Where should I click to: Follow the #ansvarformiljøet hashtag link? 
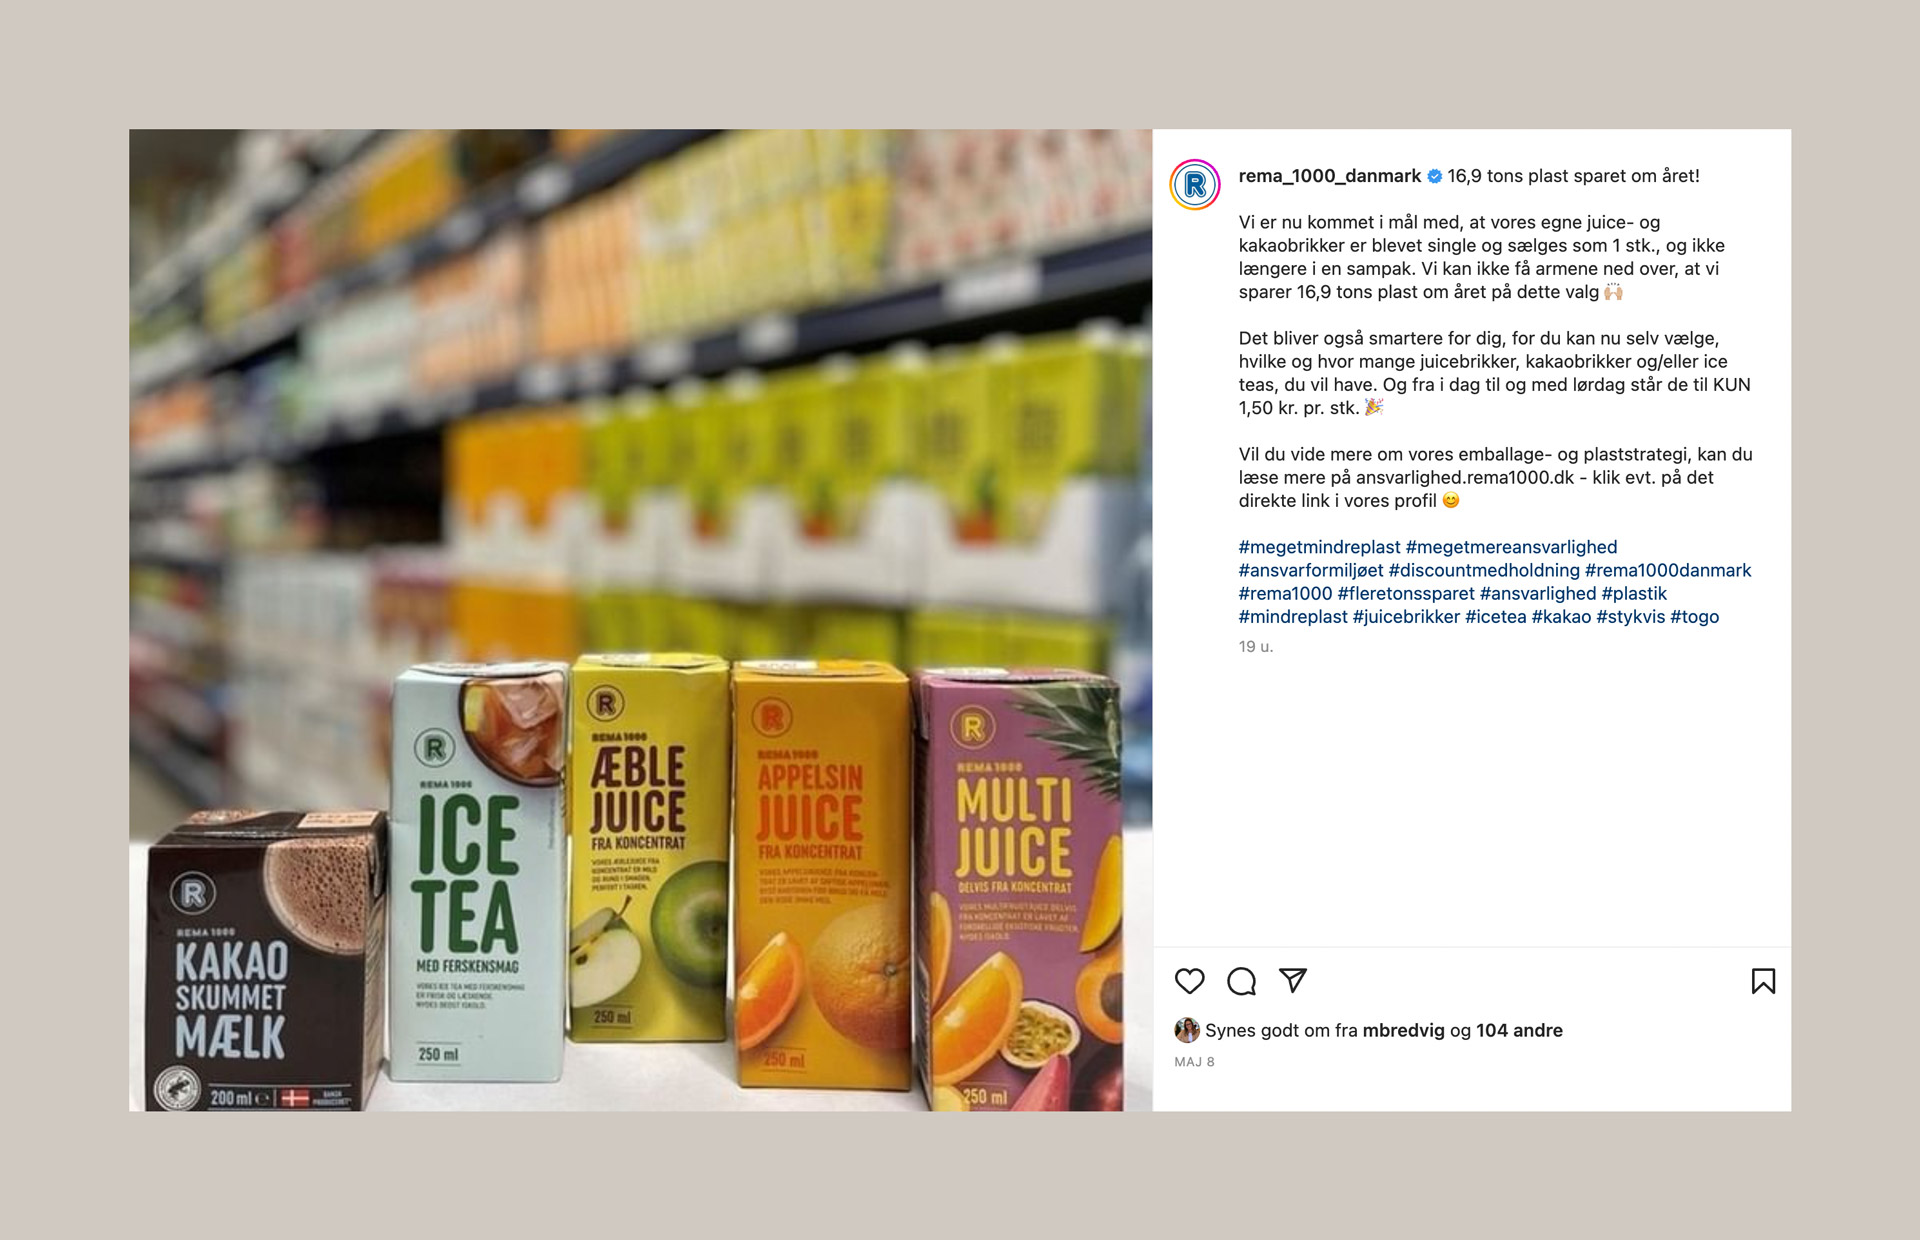[1311, 570]
